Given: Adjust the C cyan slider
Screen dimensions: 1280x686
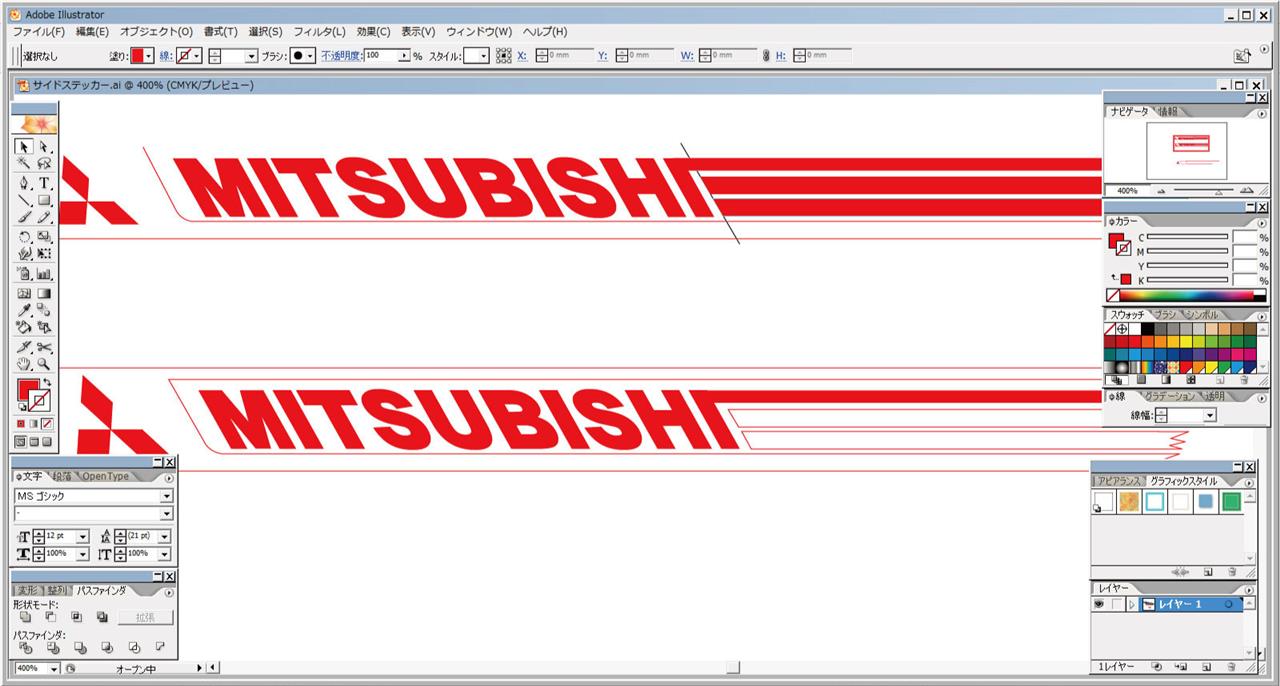Looking at the screenshot, I should pos(1187,238).
